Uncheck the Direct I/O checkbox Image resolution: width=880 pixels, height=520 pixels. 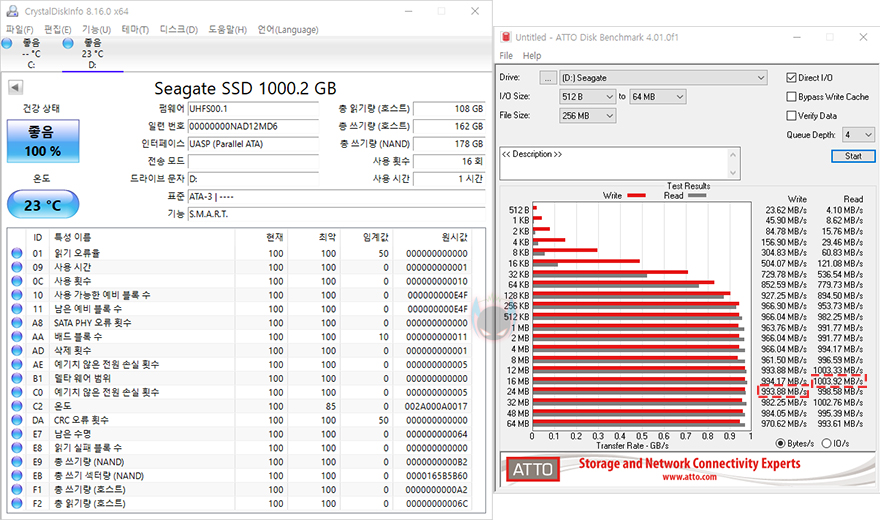[791, 77]
